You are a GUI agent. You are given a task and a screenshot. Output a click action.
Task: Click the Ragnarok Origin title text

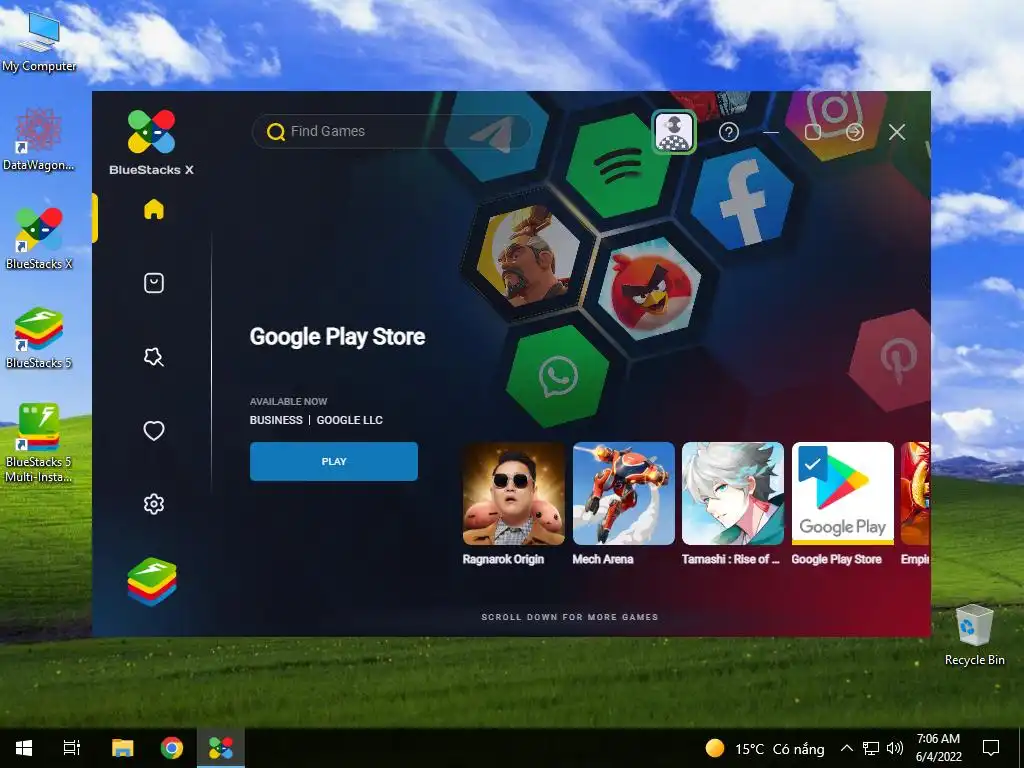(x=503, y=559)
